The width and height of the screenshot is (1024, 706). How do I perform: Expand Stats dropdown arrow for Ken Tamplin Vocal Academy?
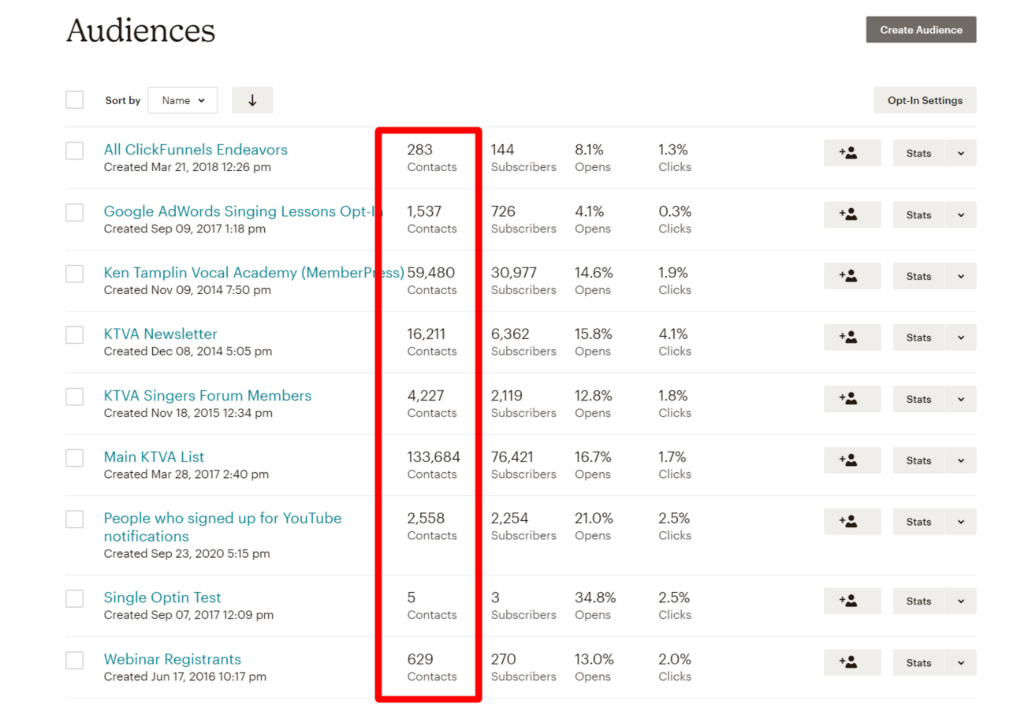961,276
